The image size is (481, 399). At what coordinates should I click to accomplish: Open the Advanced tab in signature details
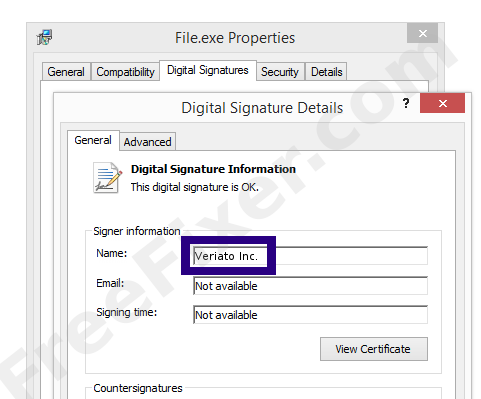(148, 142)
